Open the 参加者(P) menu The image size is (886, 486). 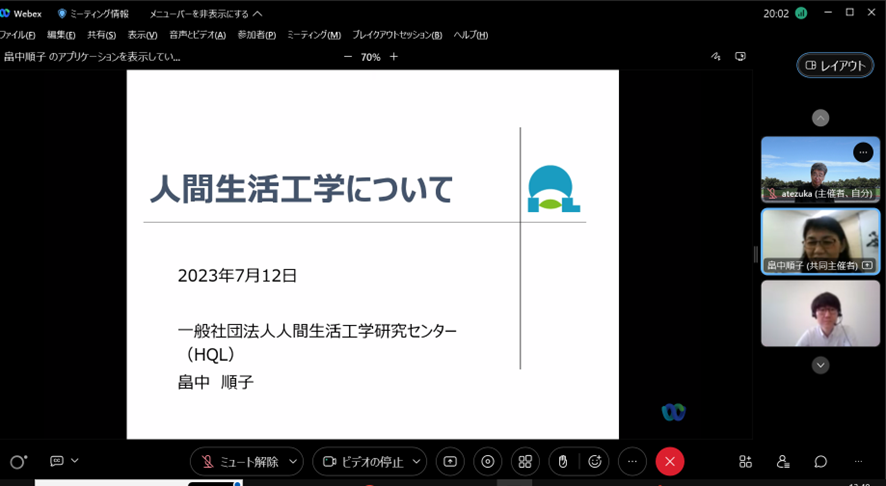coord(256,35)
